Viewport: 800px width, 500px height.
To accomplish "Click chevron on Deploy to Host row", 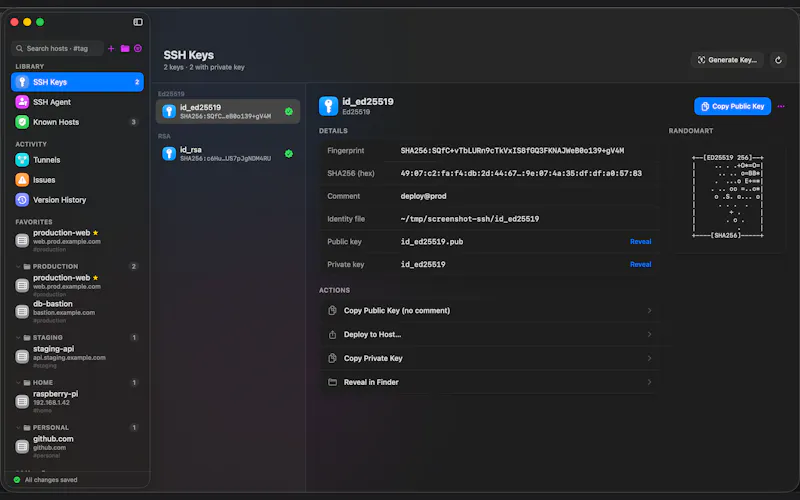I will coord(649,335).
